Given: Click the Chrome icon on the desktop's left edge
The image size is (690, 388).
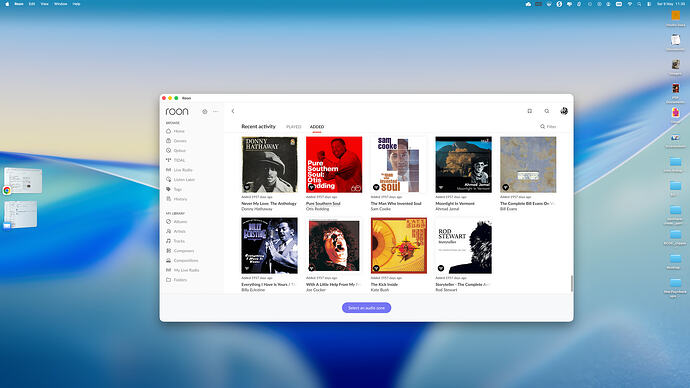Looking at the screenshot, I should click(7, 190).
